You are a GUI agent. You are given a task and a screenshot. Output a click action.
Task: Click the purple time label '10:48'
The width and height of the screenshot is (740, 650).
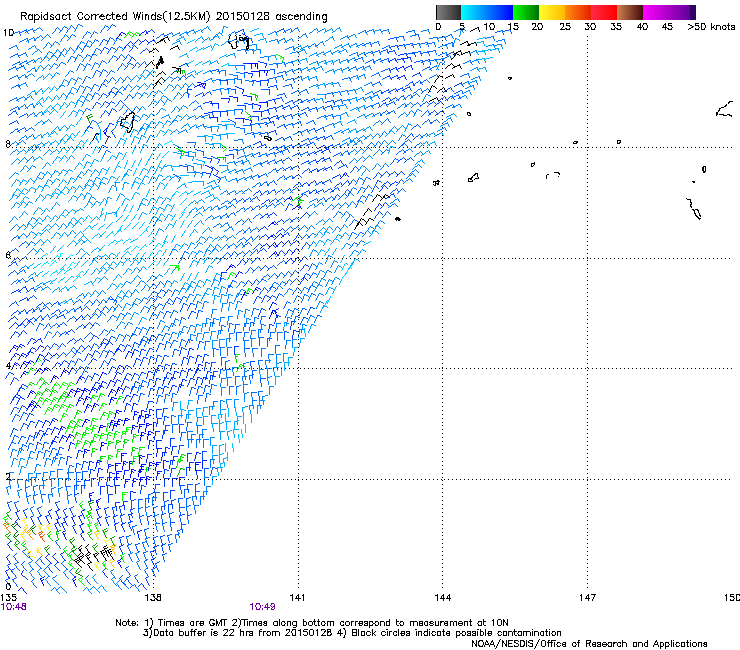click(14, 607)
